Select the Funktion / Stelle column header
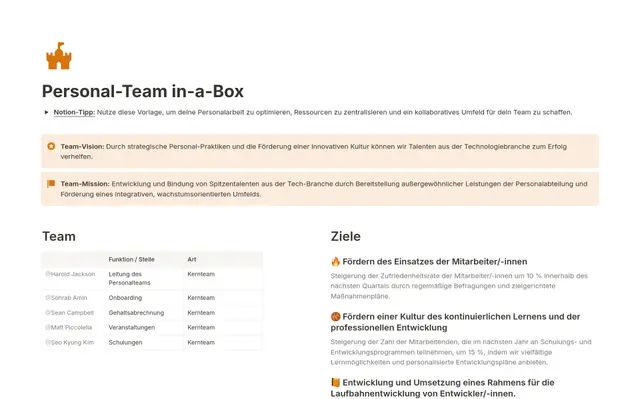The height and width of the screenshot is (399, 640). [x=131, y=259]
